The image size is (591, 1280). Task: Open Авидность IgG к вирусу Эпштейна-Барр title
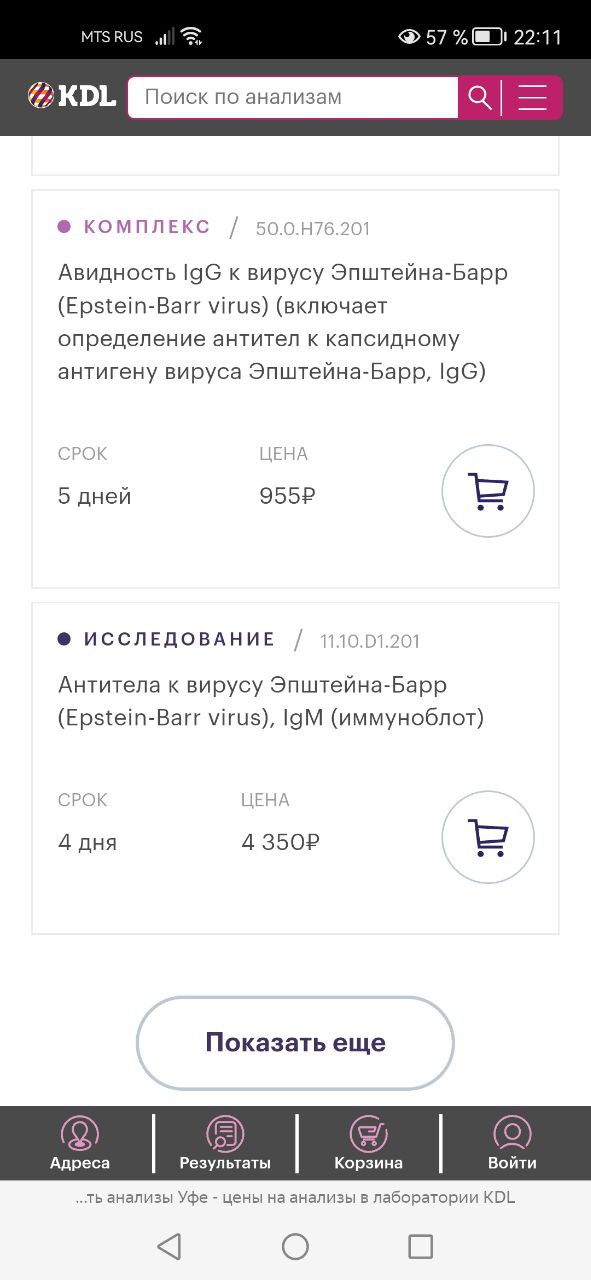pos(283,322)
